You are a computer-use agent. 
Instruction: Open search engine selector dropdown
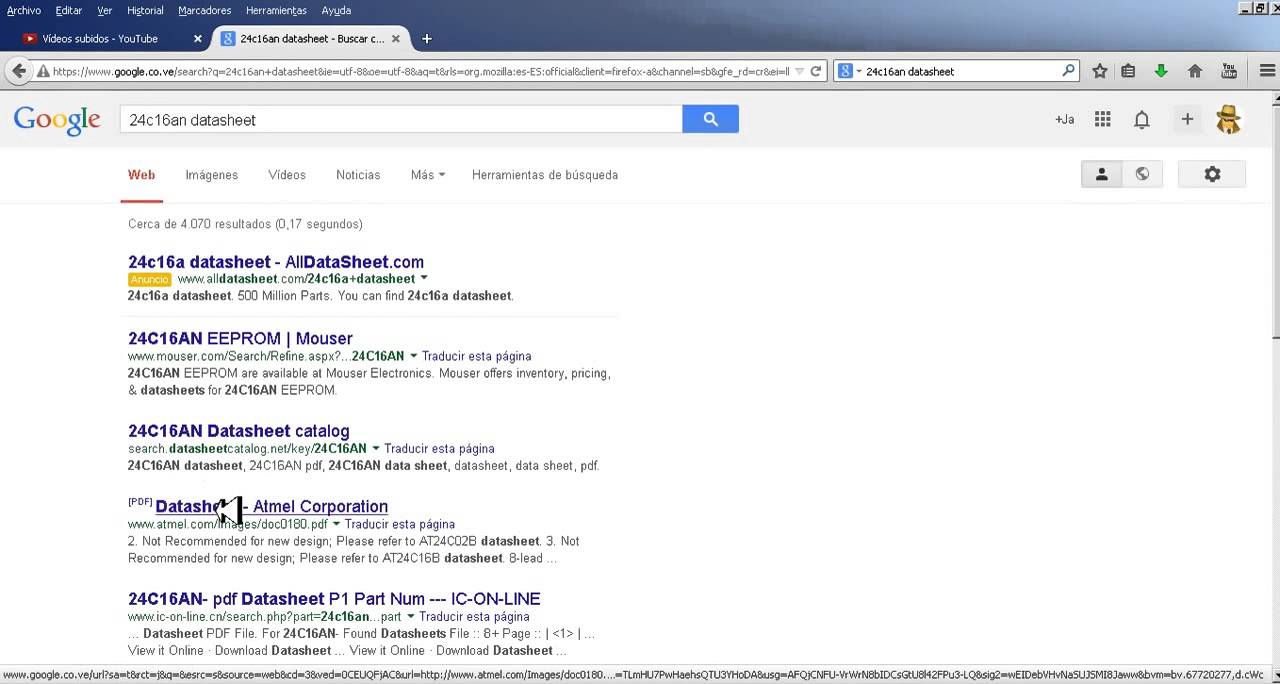tap(848, 71)
